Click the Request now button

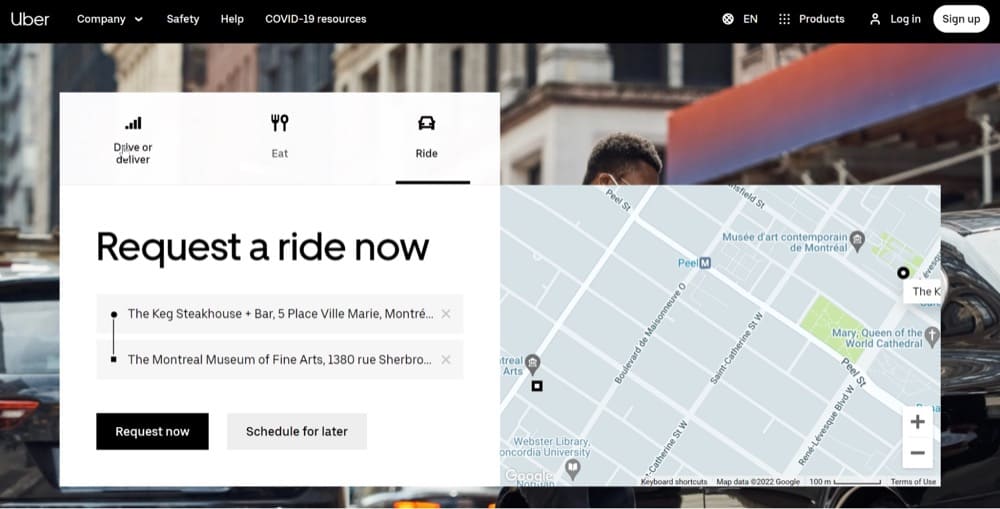click(152, 432)
